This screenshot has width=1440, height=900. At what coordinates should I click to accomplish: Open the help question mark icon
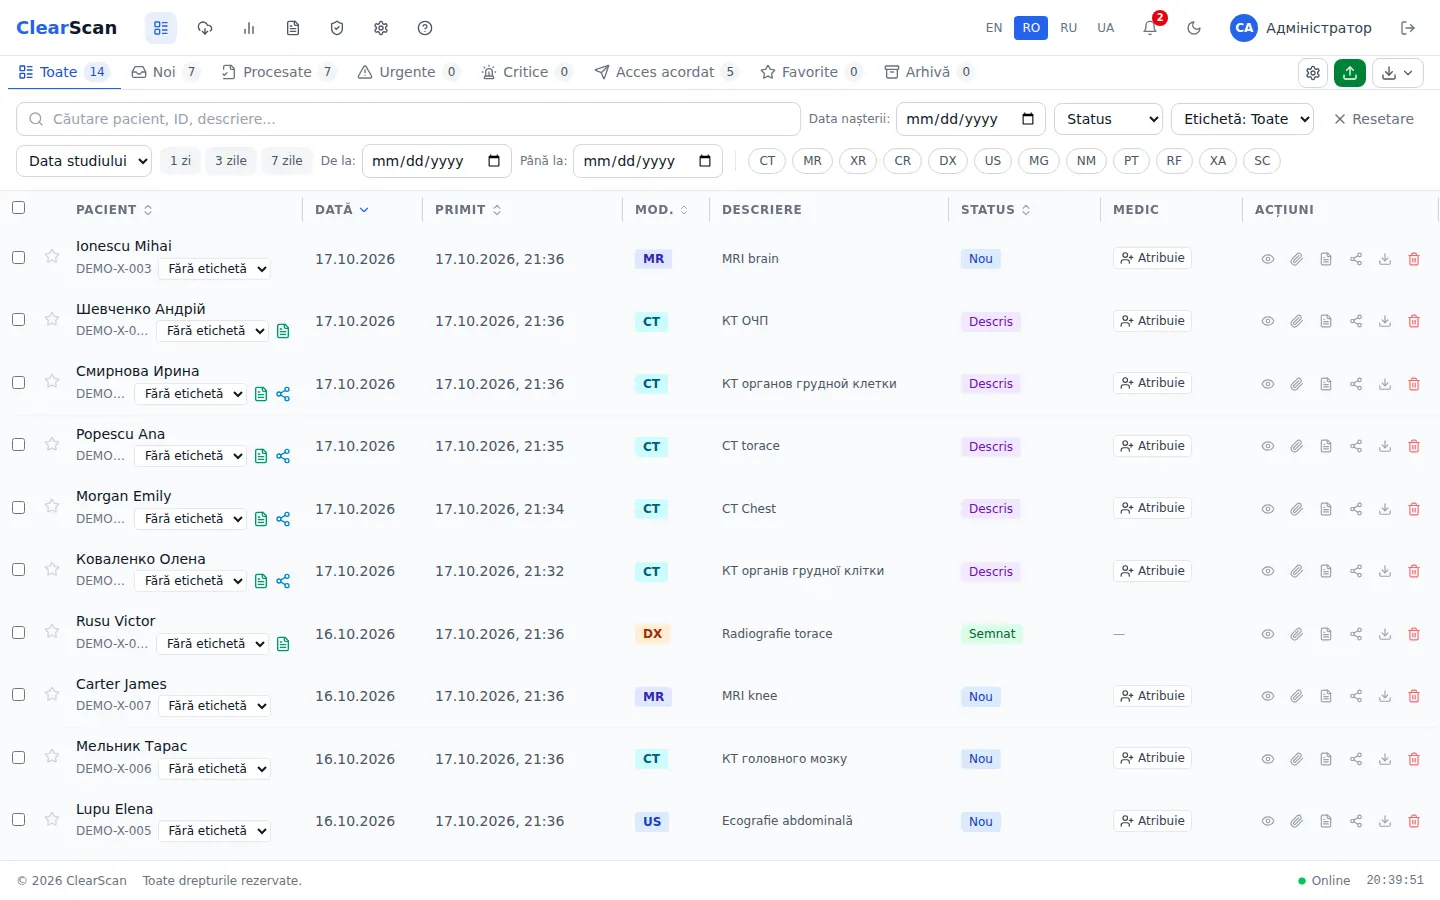425,28
